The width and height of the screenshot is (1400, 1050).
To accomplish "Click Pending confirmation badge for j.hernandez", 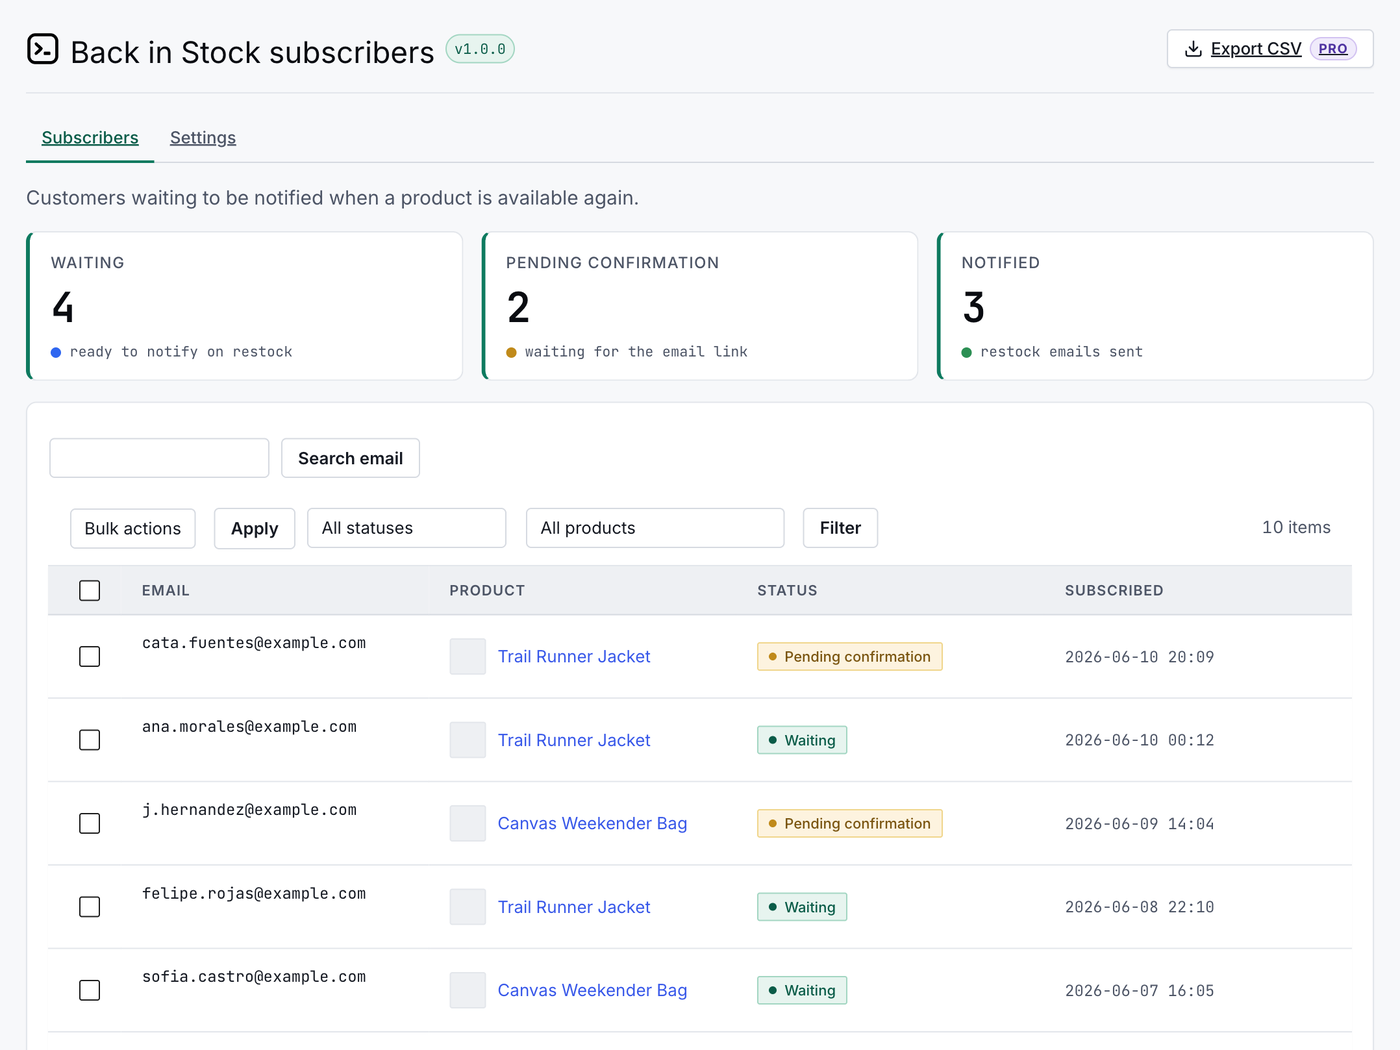I will coord(850,824).
